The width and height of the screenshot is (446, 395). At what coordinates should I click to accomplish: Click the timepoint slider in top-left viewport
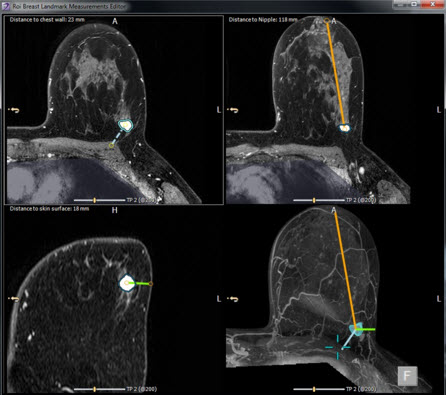[99, 200]
